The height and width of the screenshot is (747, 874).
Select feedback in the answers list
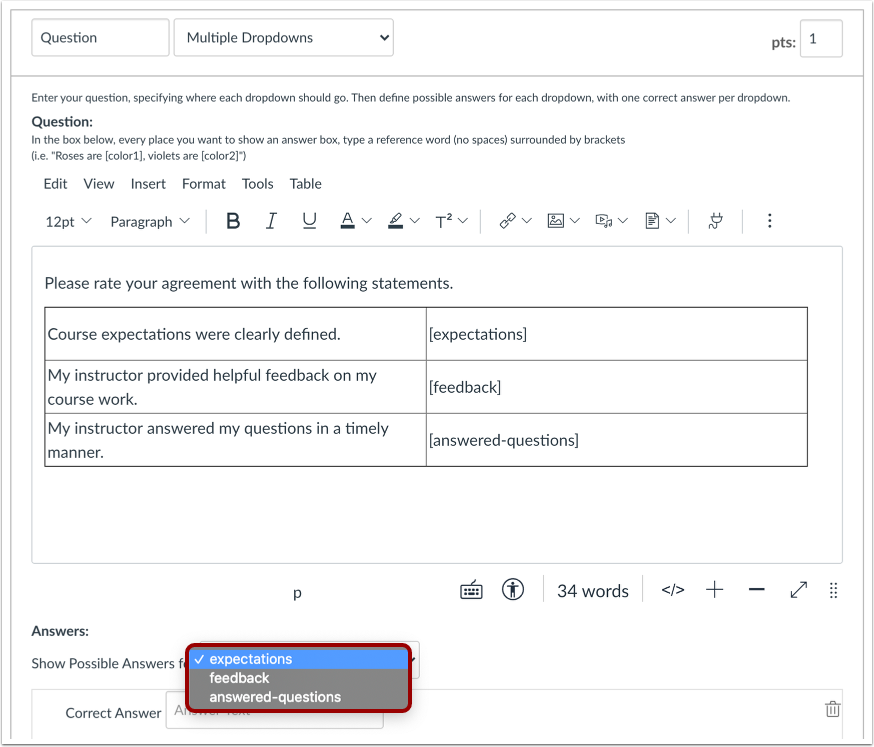click(x=299, y=678)
